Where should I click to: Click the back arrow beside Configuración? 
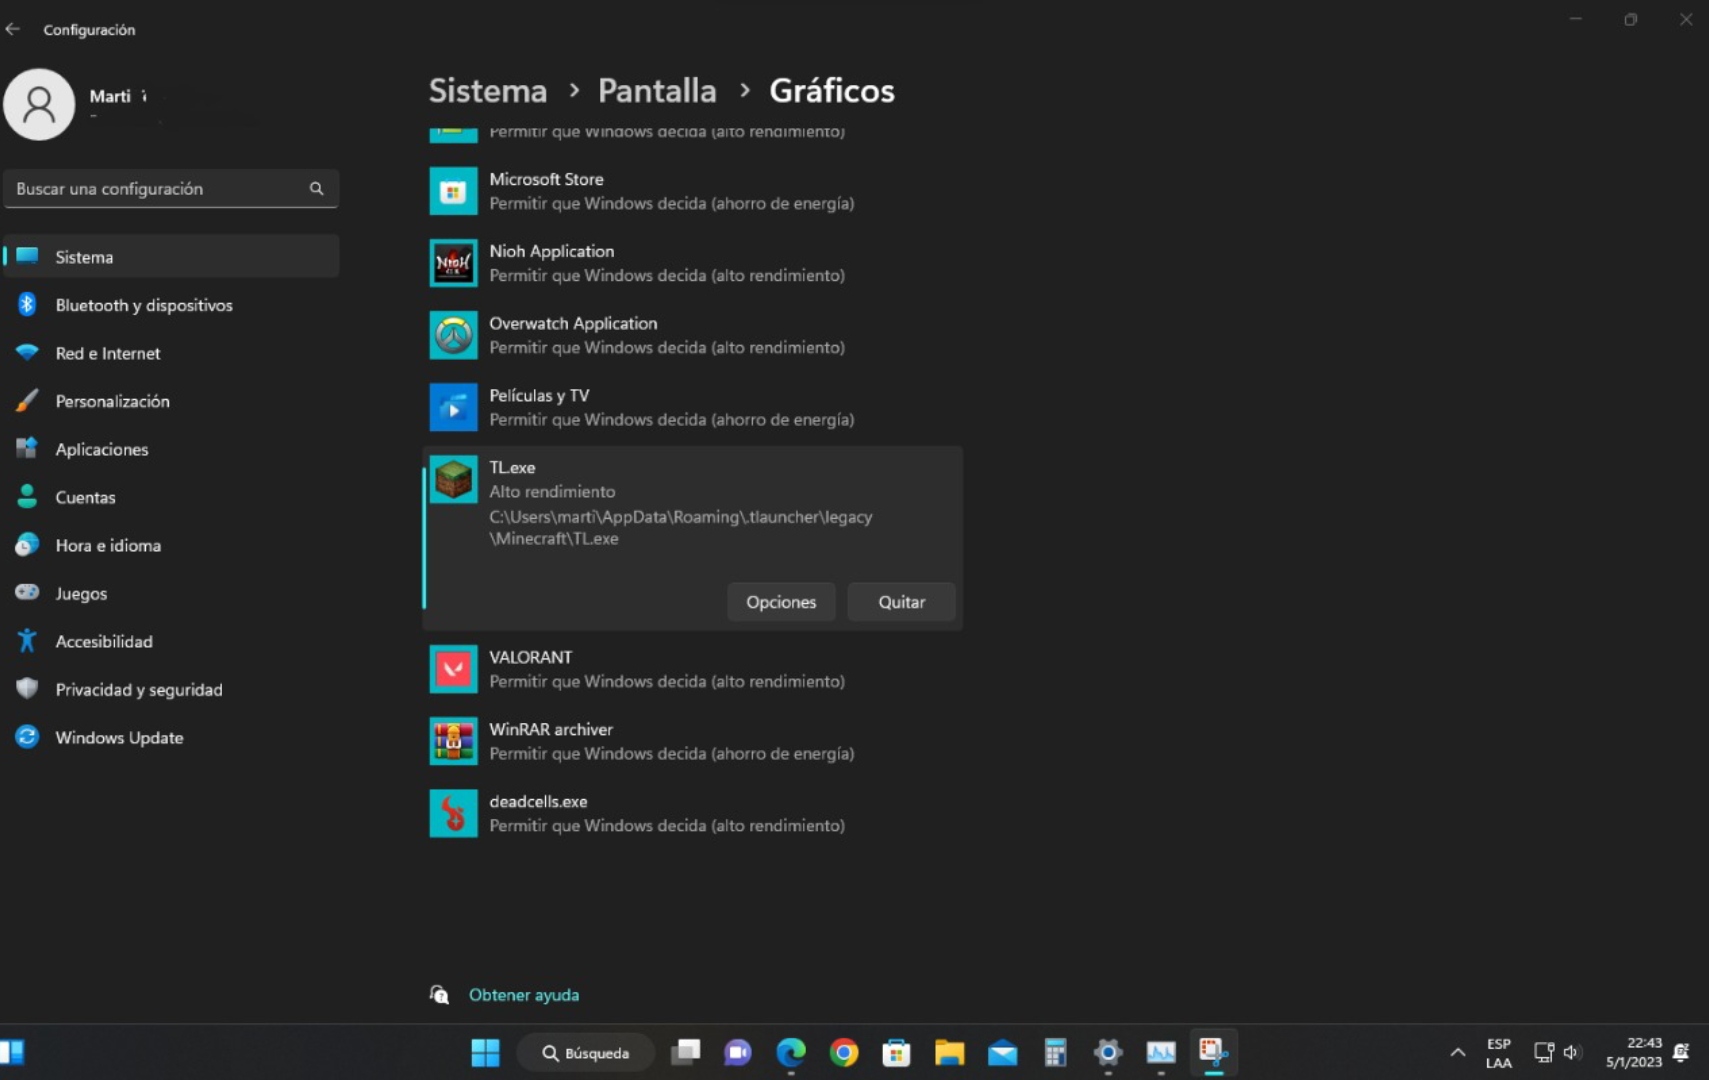point(13,29)
